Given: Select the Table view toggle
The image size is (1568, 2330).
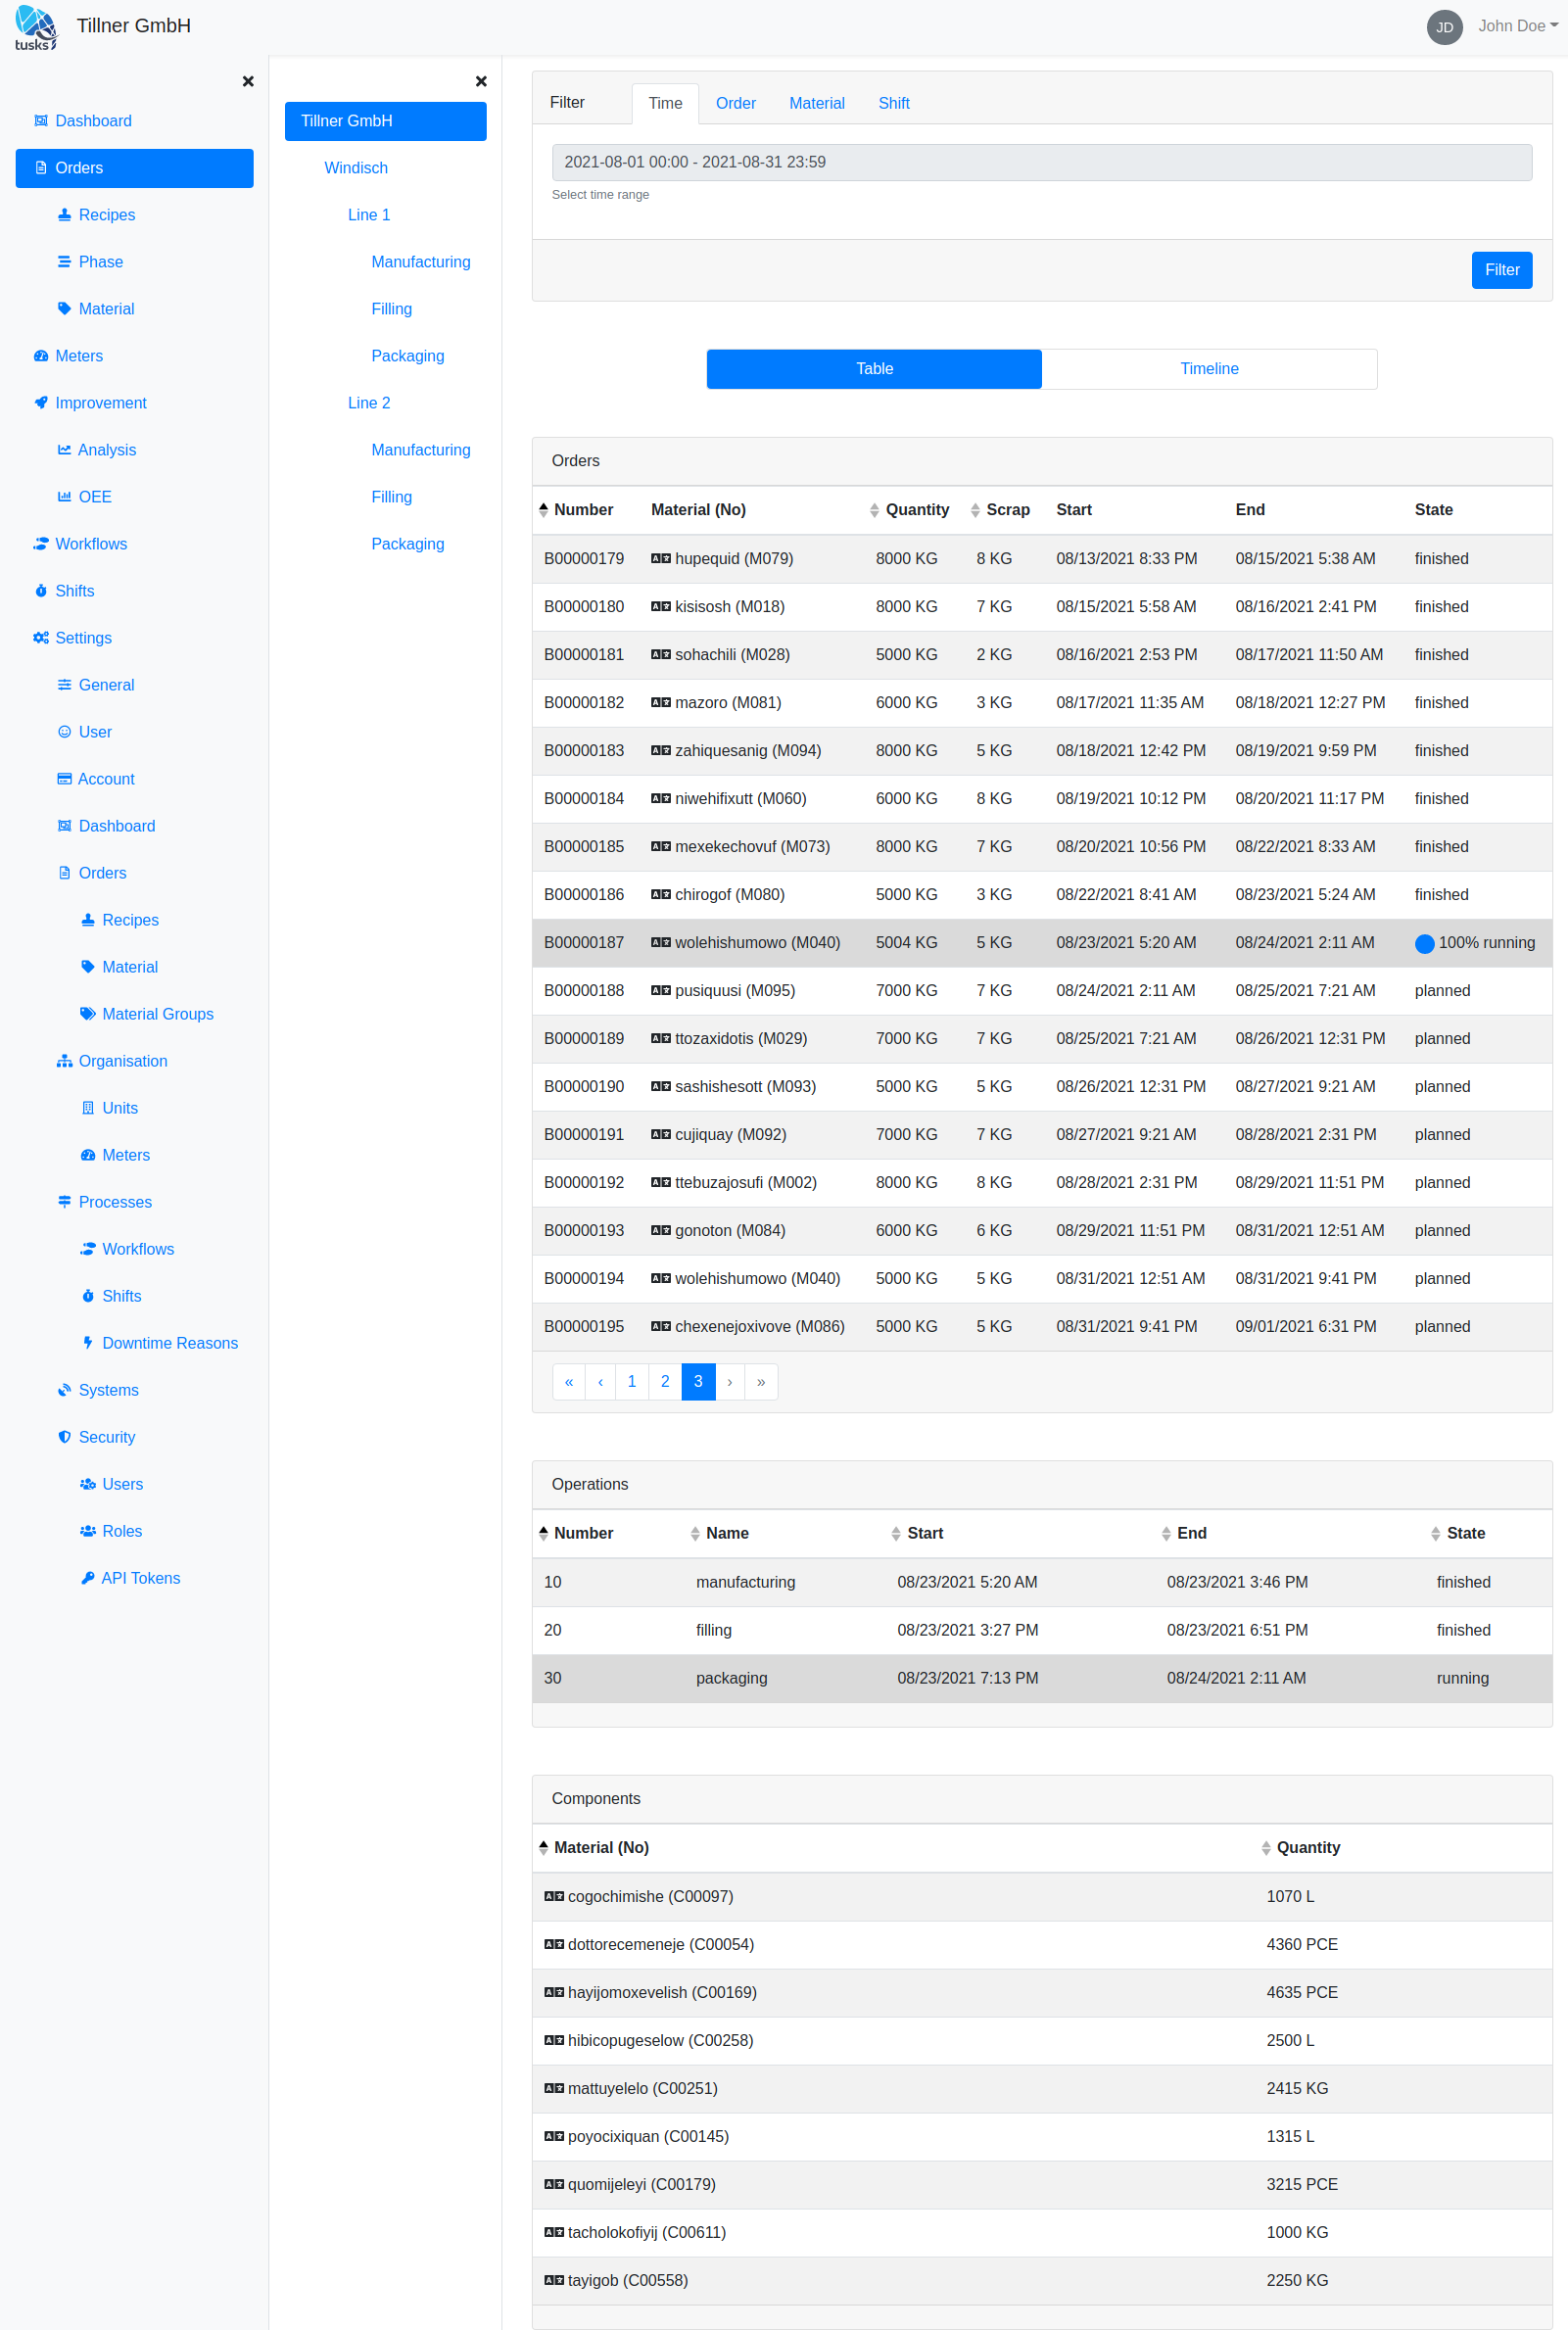Looking at the screenshot, I should 873,369.
